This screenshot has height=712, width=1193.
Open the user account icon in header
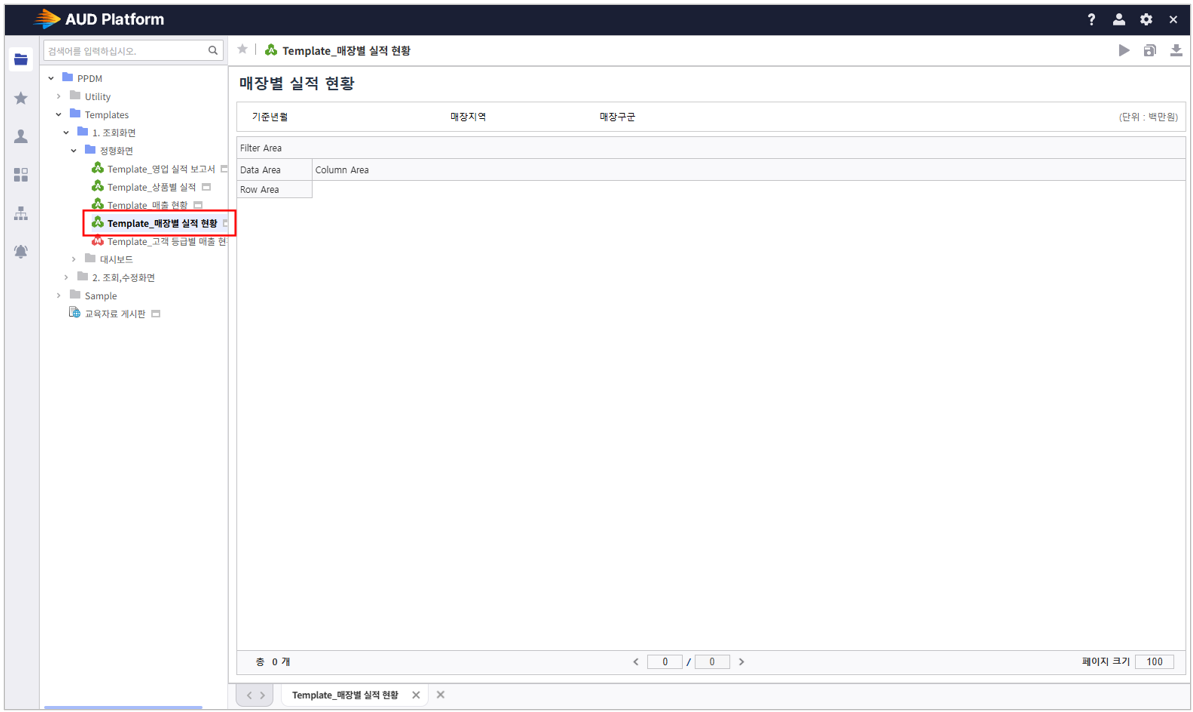tap(1118, 20)
